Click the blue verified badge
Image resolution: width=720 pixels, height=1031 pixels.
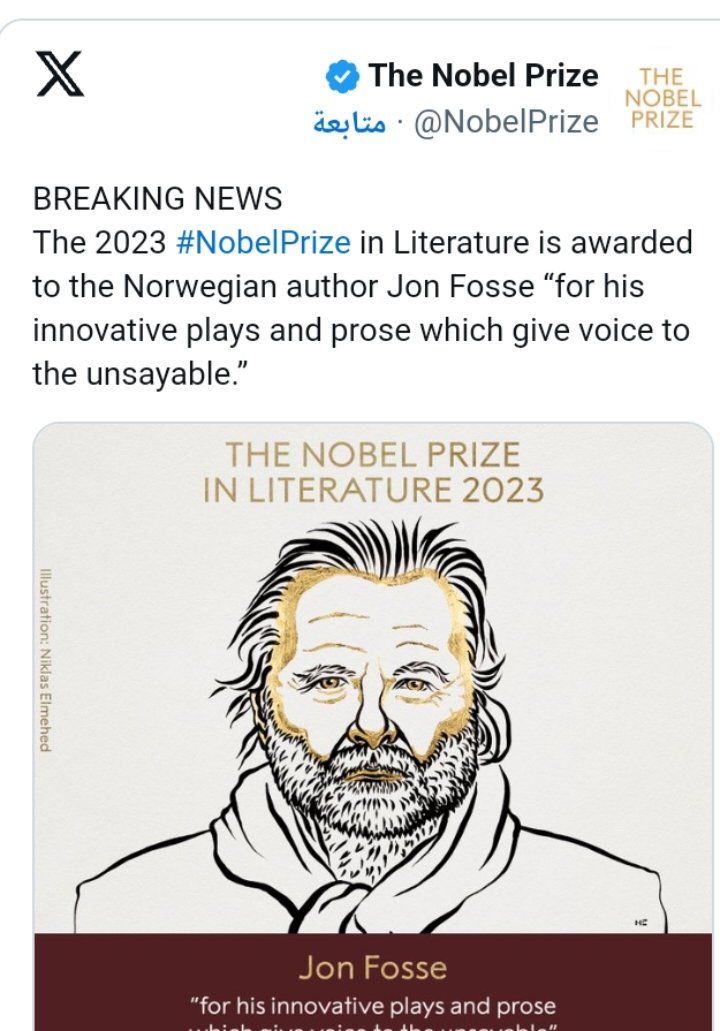(x=343, y=76)
